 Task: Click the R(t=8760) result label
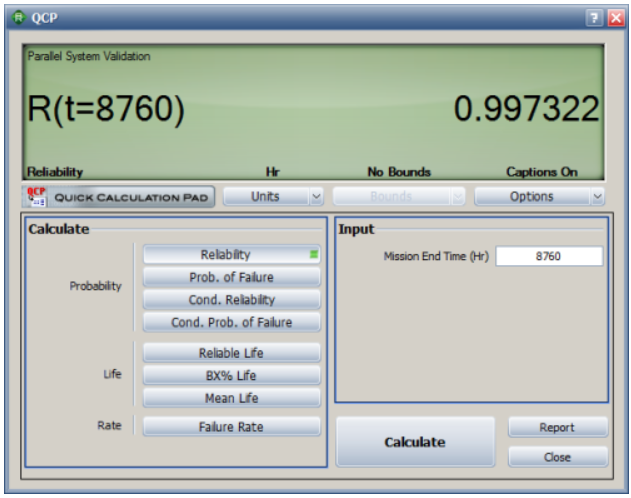click(106, 109)
